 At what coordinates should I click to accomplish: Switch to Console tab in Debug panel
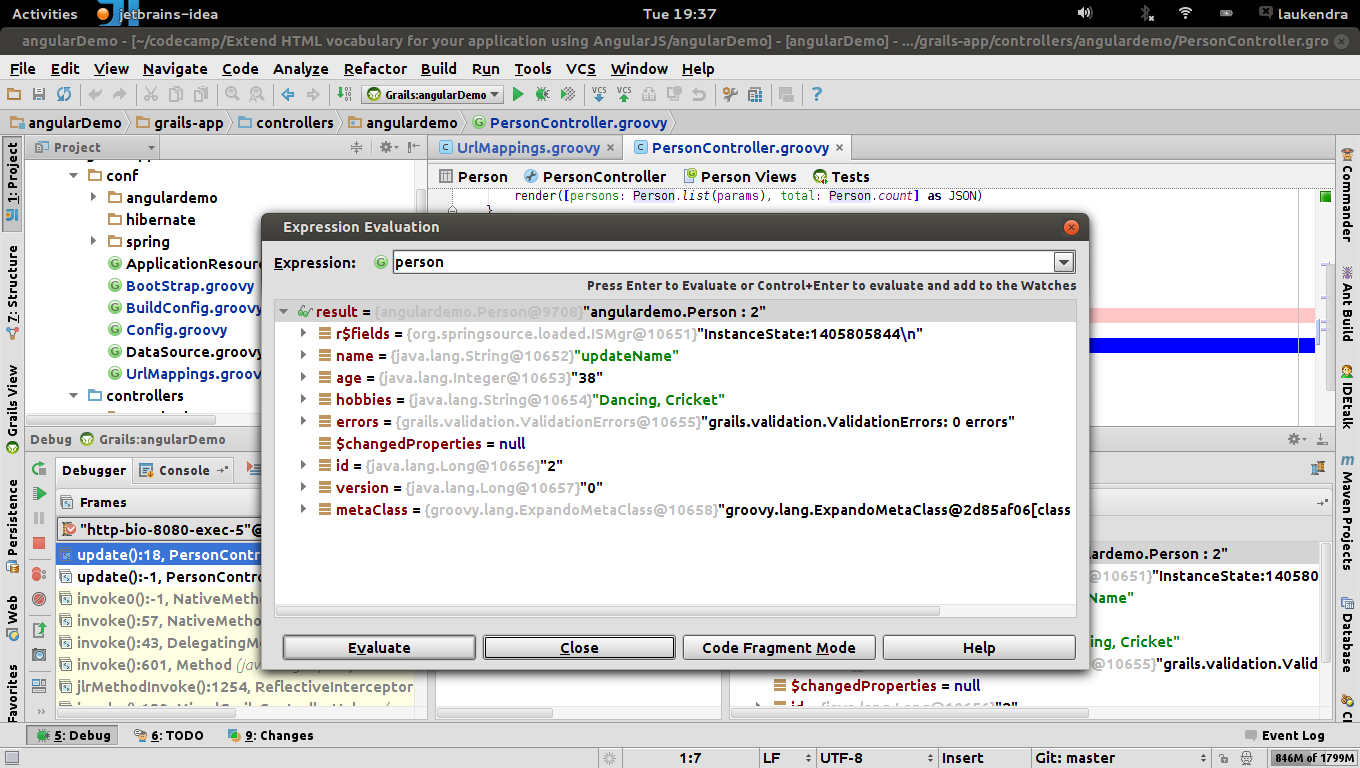point(185,470)
